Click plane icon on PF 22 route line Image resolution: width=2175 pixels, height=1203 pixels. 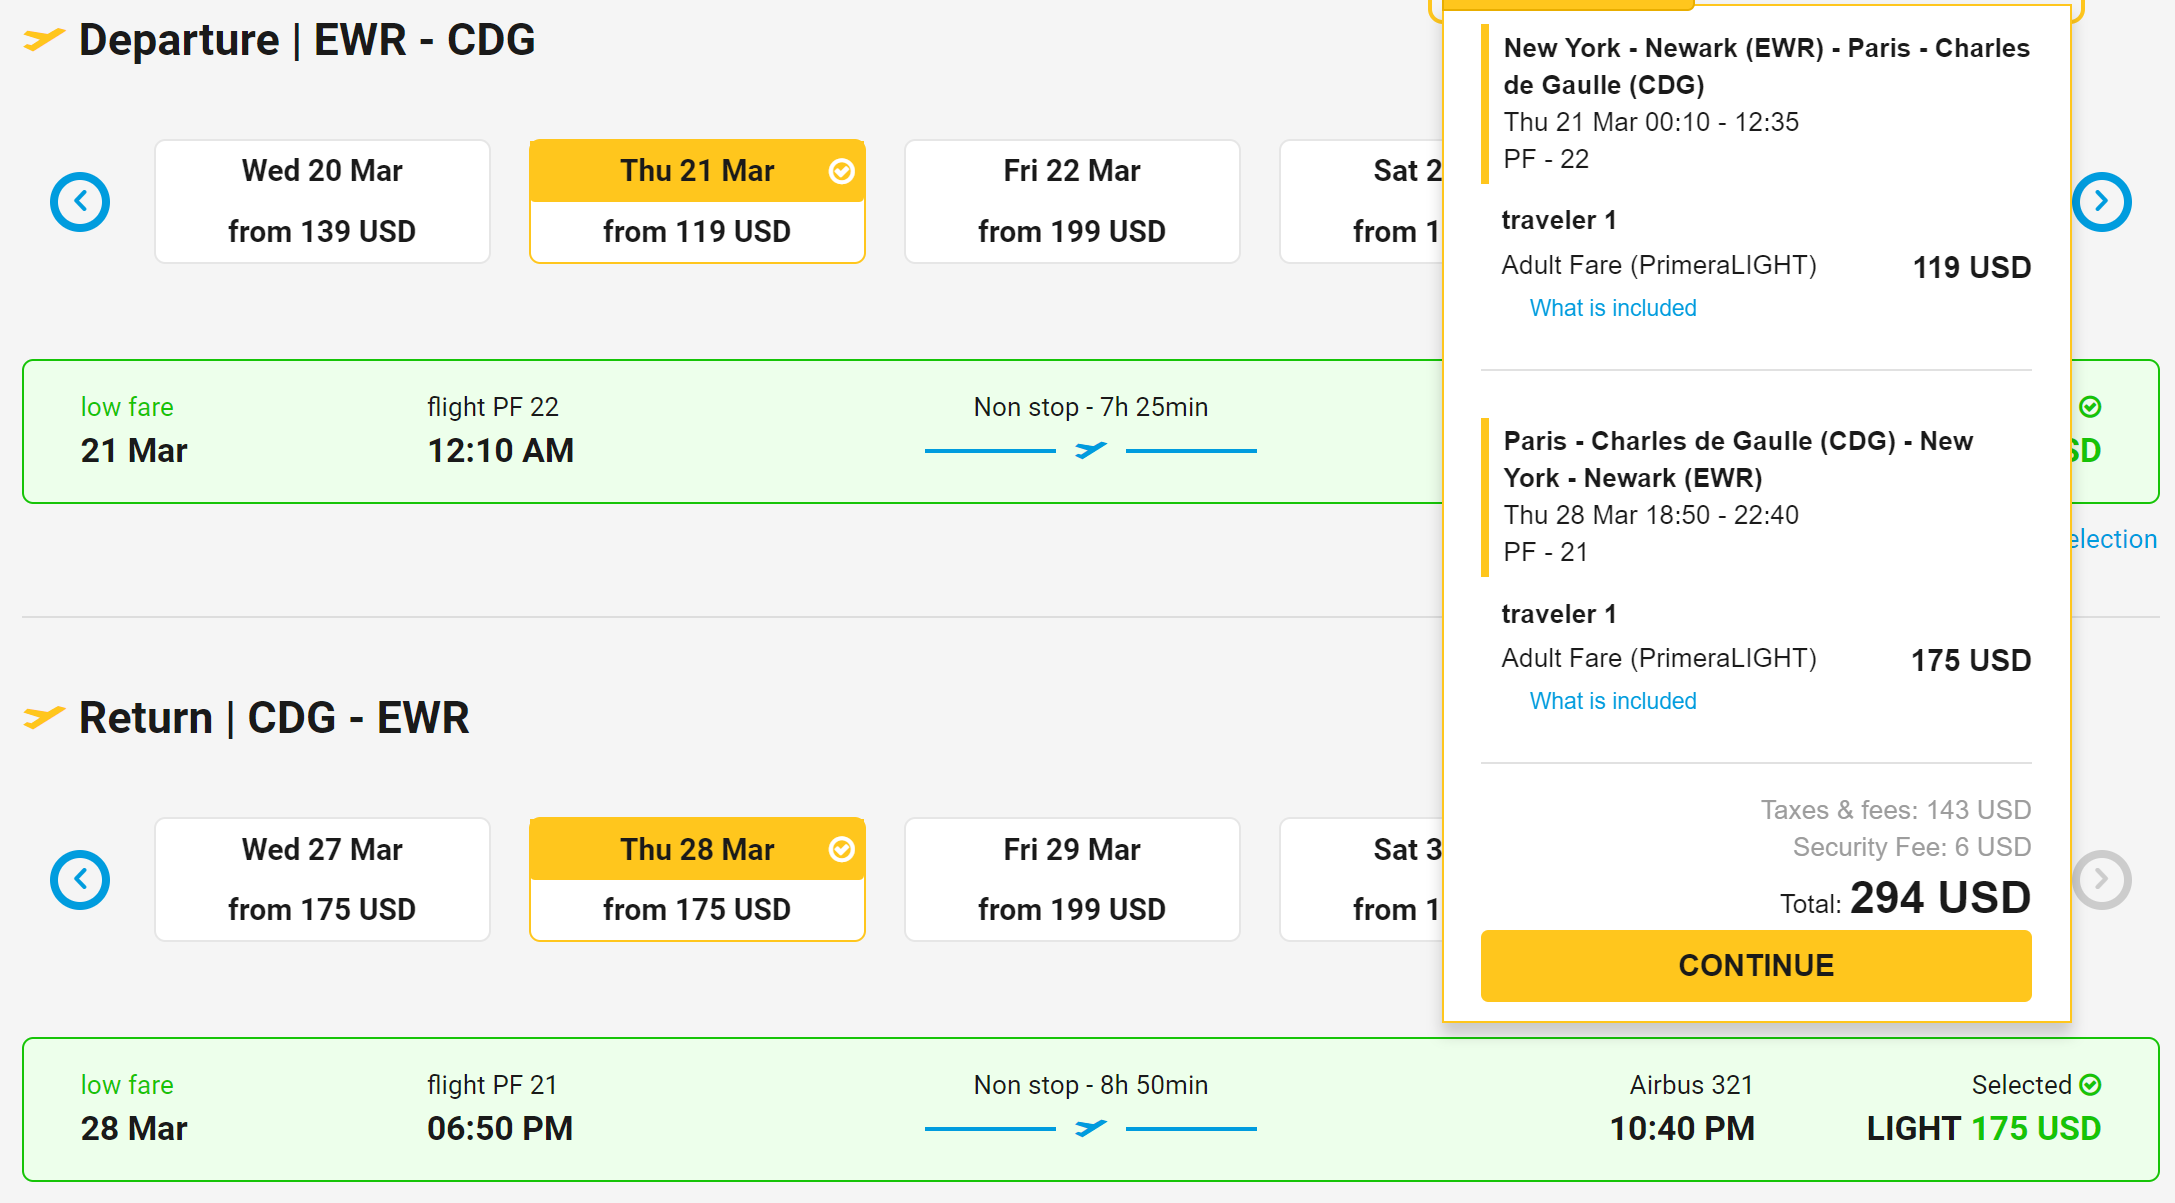1090,451
